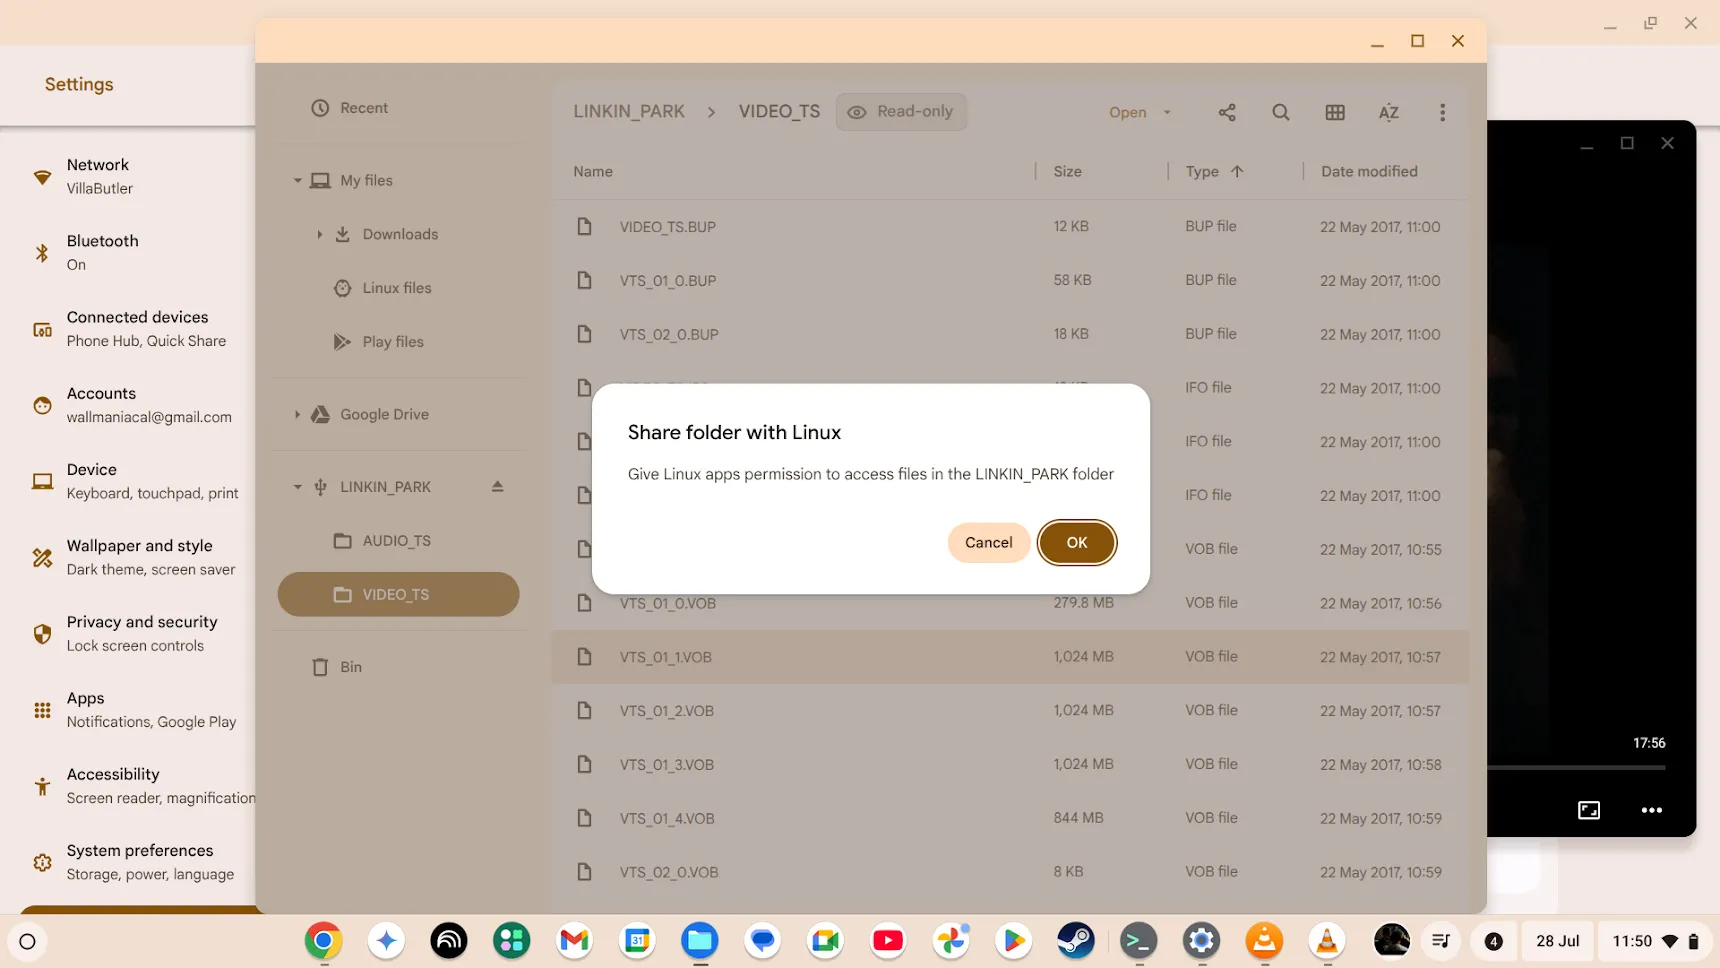1720x968 pixels.
Task: Toggle fullscreen in the video player window
Action: pyautogui.click(x=1589, y=810)
